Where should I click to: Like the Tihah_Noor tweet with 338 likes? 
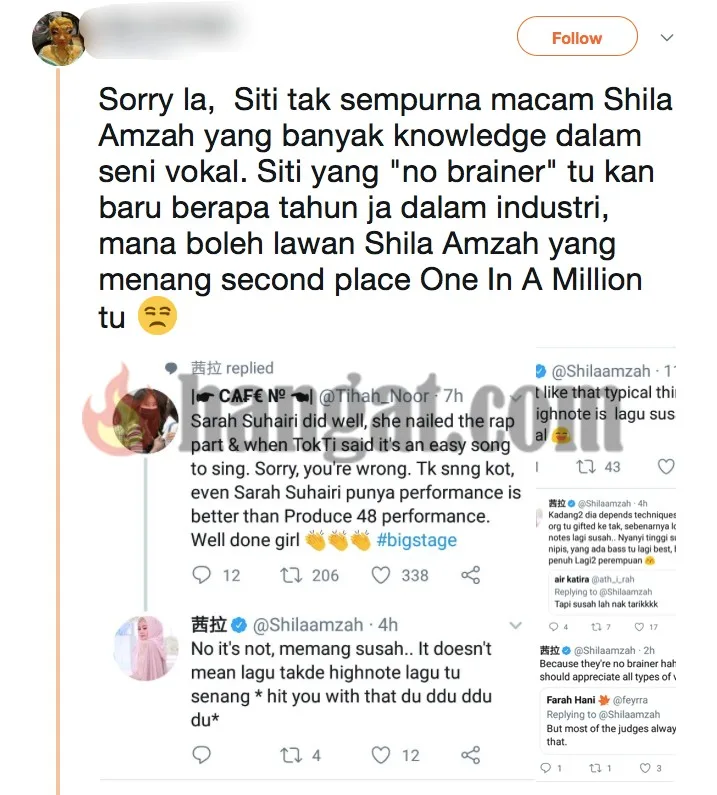click(381, 575)
